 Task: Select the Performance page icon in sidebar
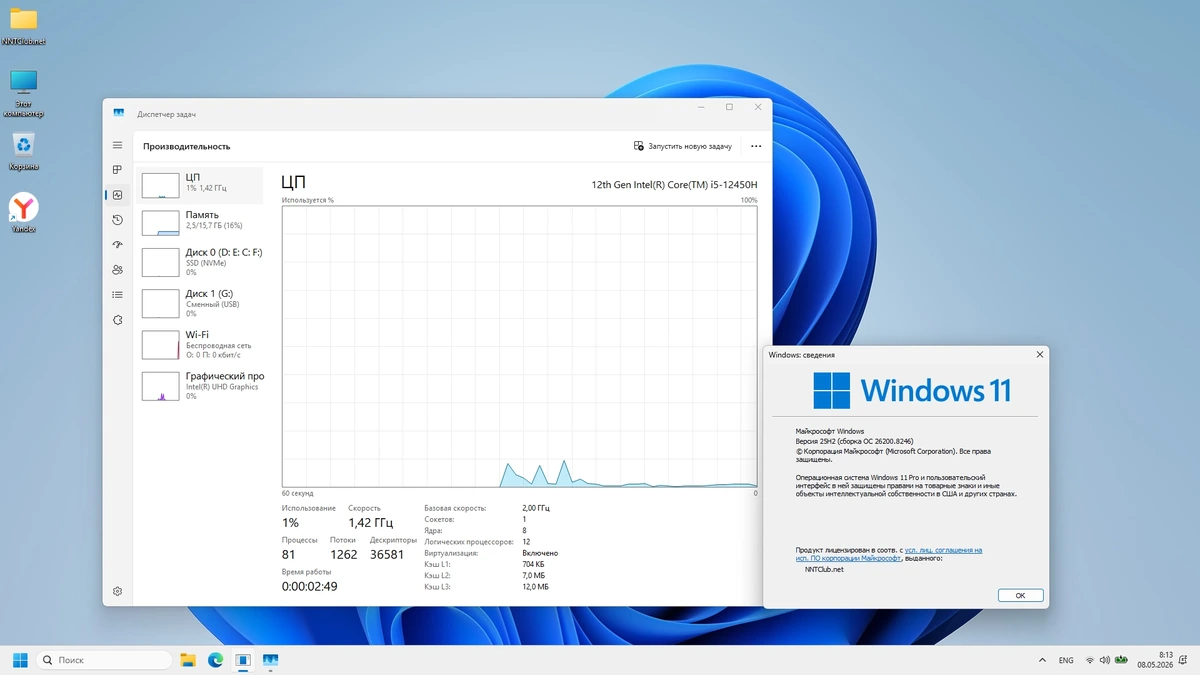tap(117, 195)
